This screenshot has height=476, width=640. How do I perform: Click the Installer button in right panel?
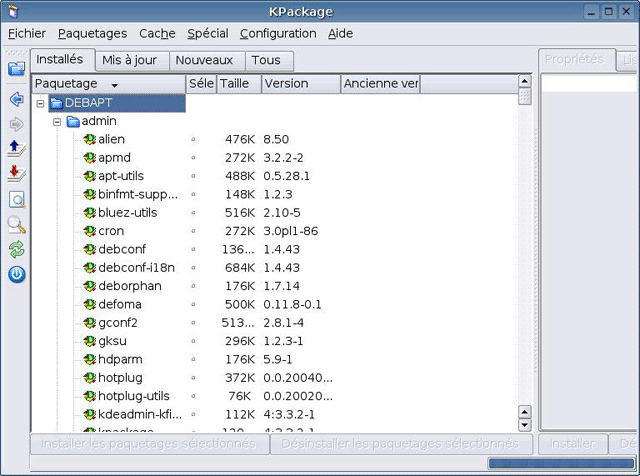tap(573, 444)
